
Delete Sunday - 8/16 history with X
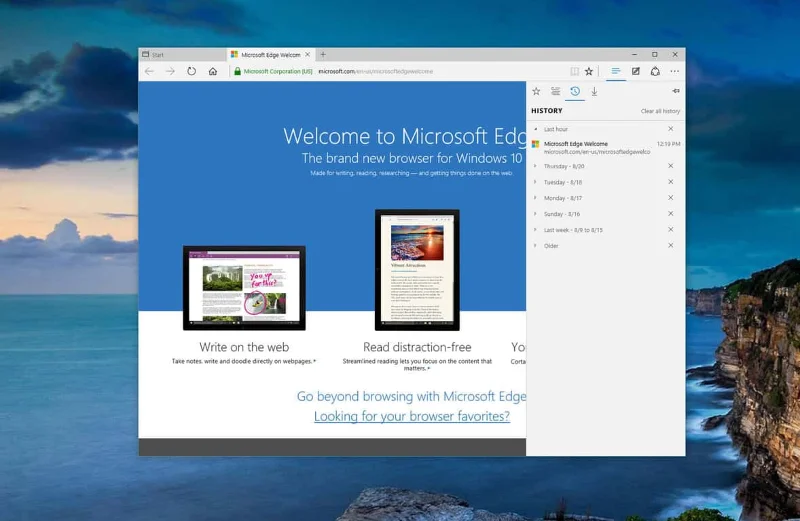click(x=671, y=213)
